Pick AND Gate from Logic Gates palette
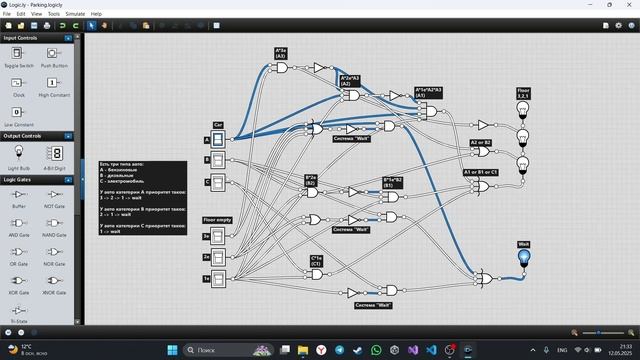This screenshot has height=360, width=640. [x=18, y=227]
